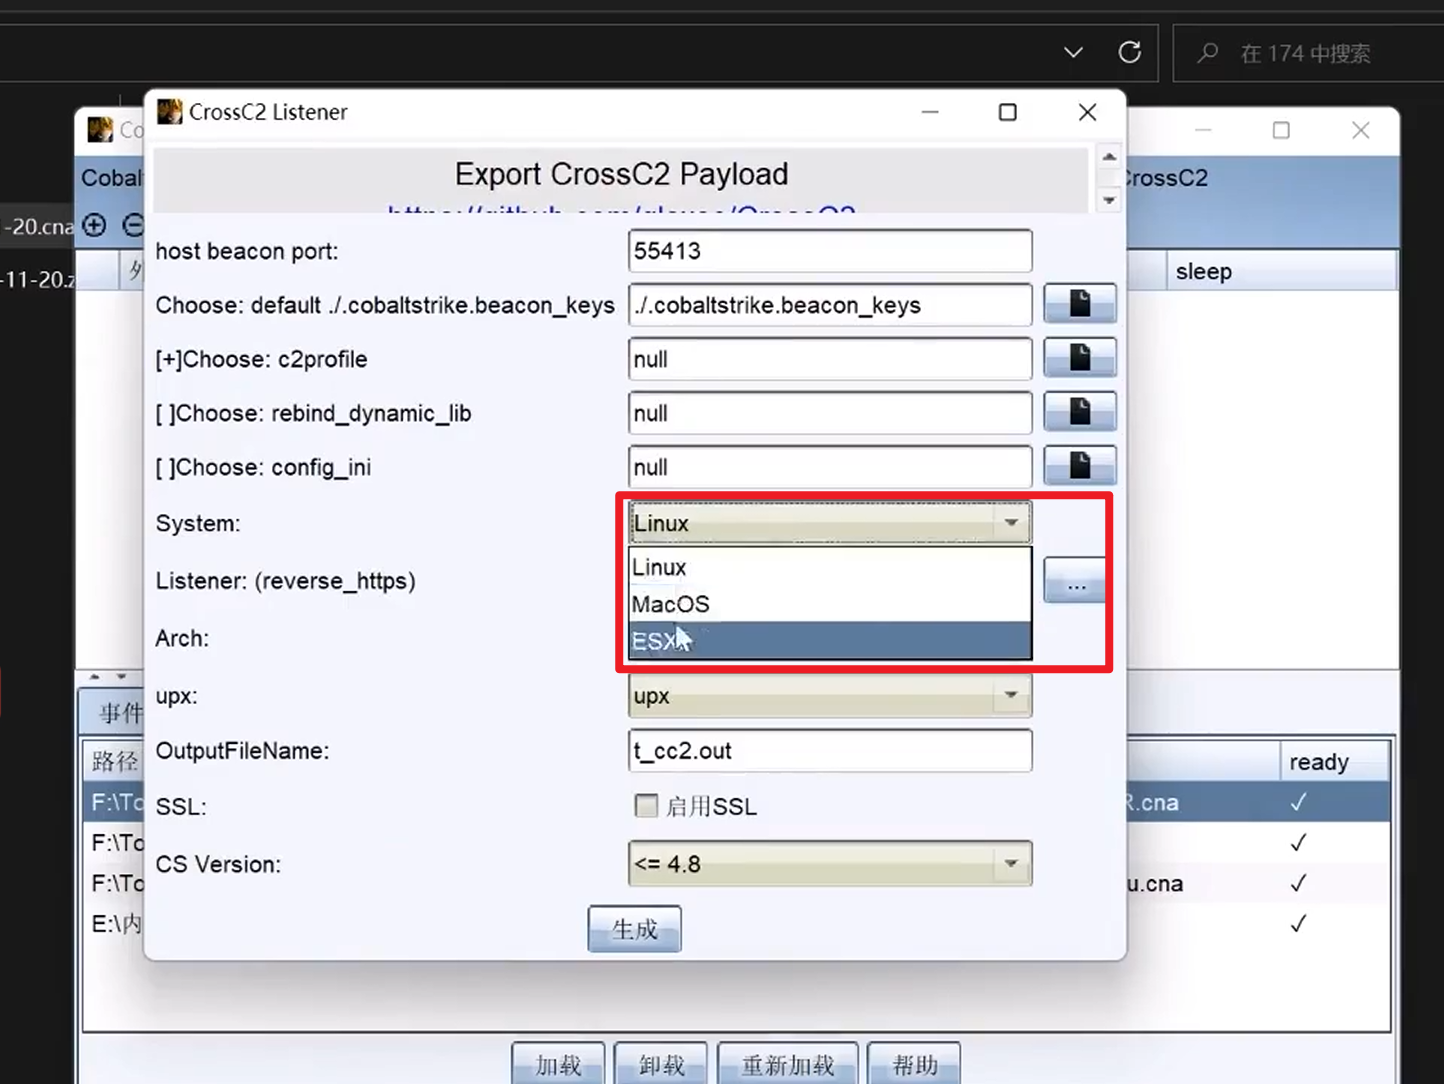Click the c2profile null input field

pyautogui.click(x=830, y=359)
